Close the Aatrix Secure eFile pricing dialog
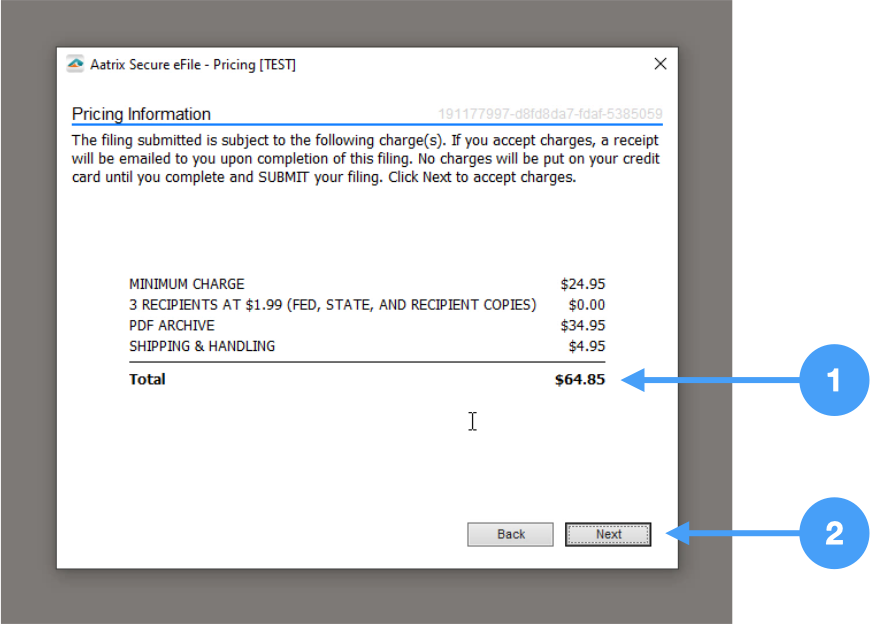 659,64
